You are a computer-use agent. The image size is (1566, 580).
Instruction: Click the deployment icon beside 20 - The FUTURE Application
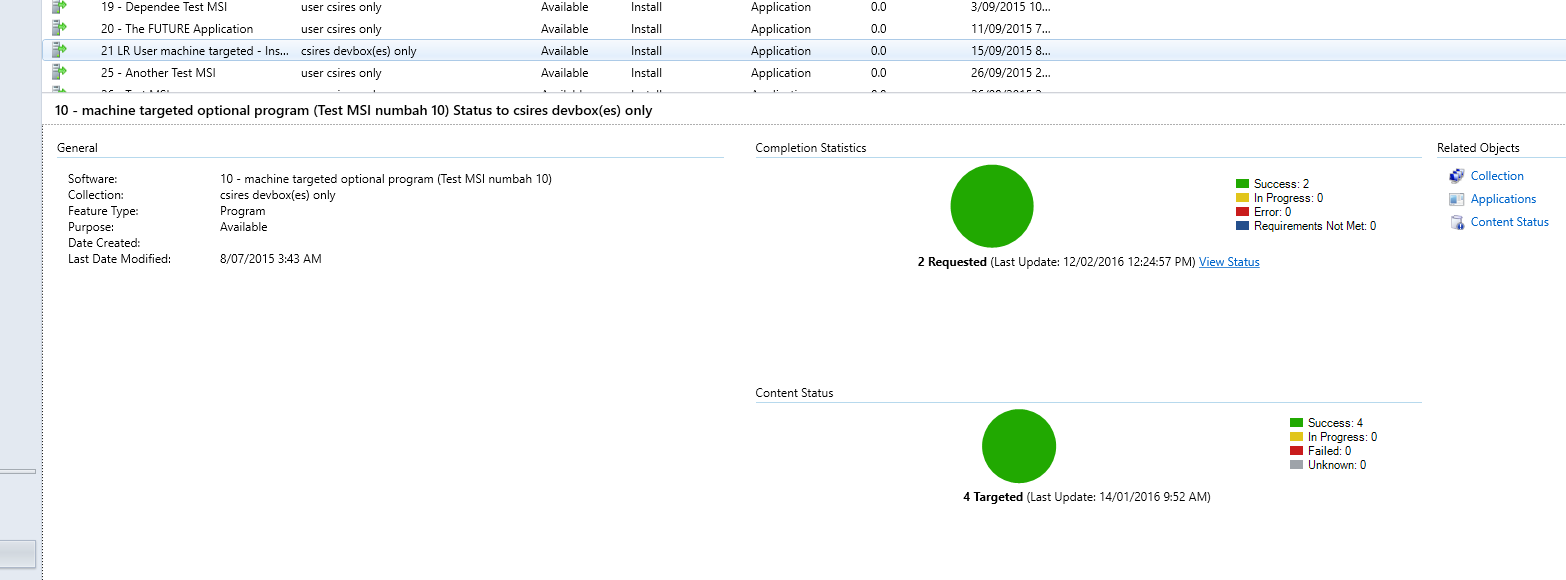59,28
